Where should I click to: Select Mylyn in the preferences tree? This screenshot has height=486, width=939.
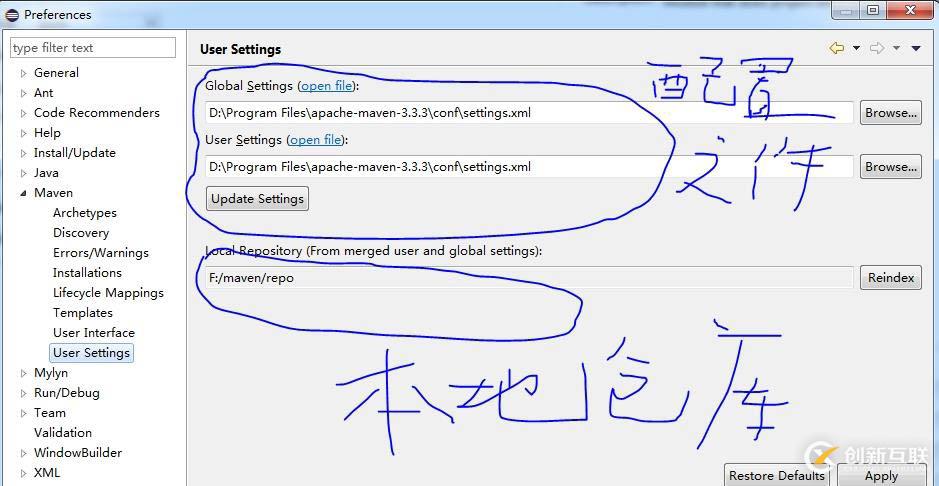click(x=51, y=372)
